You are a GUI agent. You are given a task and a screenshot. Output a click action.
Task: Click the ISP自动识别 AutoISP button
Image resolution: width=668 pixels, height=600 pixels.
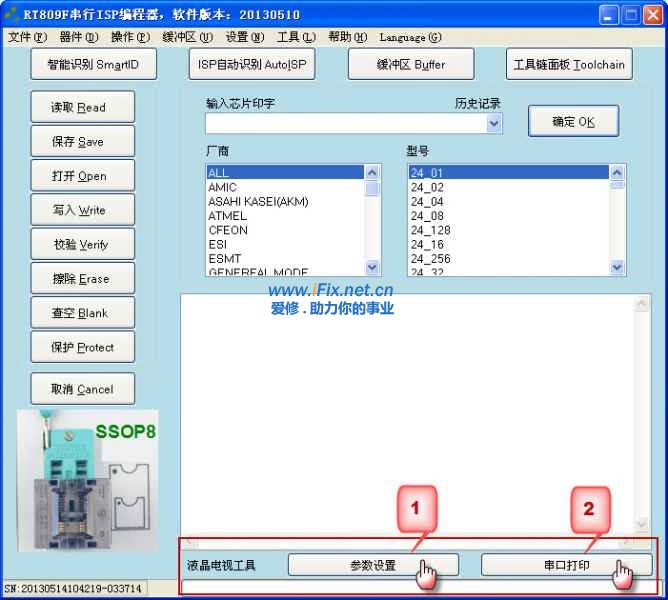point(252,64)
